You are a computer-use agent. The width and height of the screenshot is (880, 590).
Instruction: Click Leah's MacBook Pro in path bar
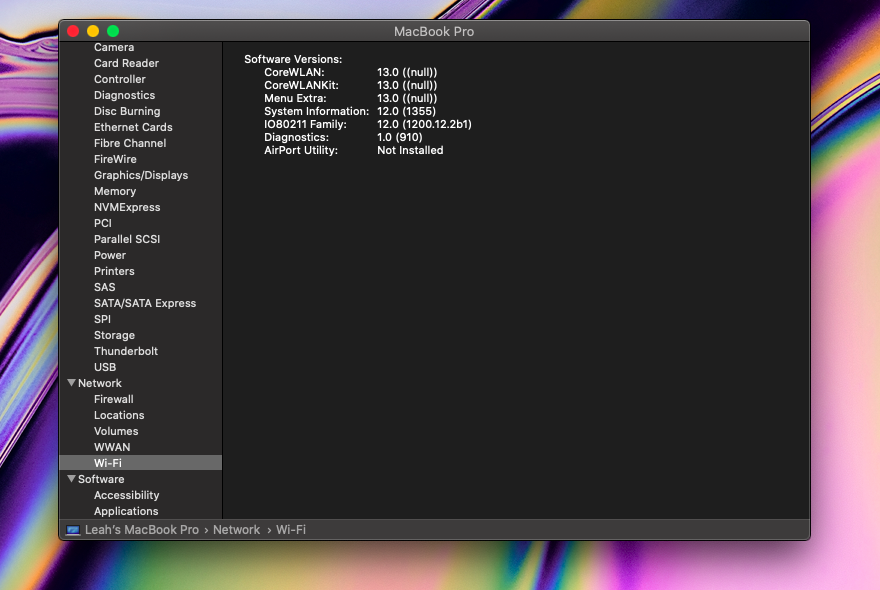141,530
